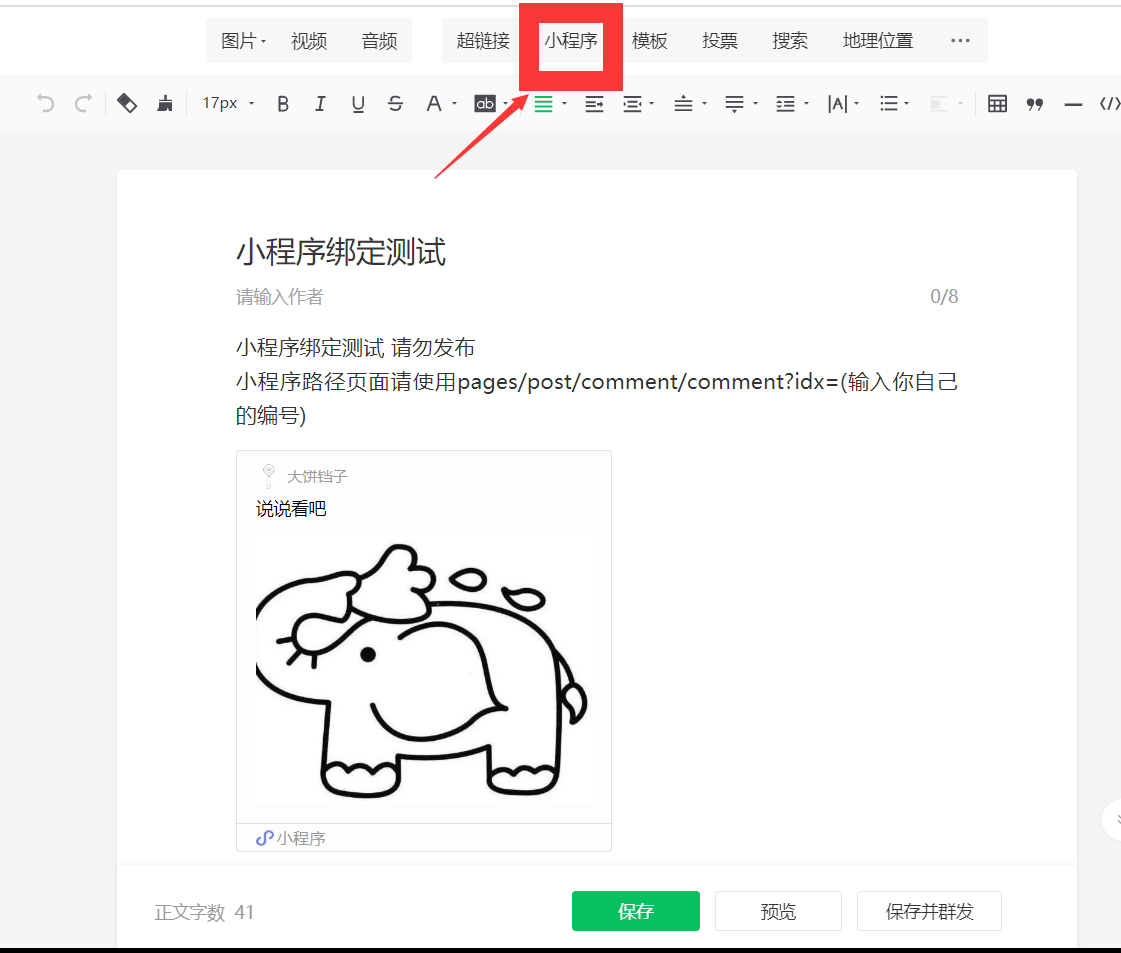Open the 图片 insert menu
The height and width of the screenshot is (953, 1121).
pyautogui.click(x=243, y=41)
